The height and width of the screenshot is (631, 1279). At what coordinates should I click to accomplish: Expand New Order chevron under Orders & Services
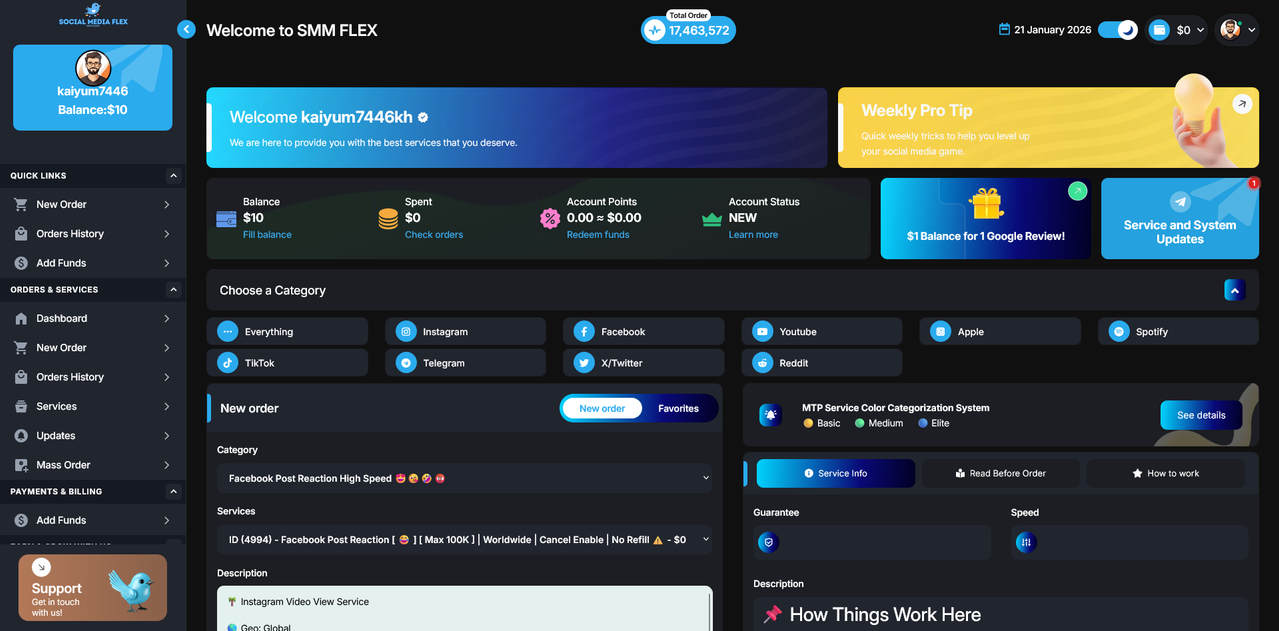167,348
